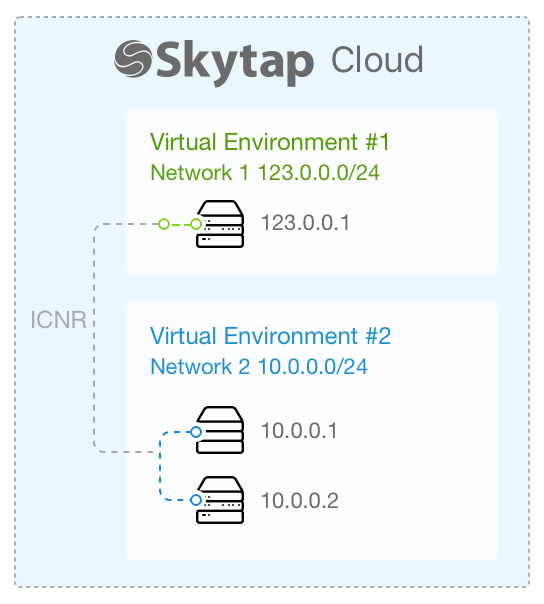The image size is (544, 604).
Task: Click the blue connector node on 10.0.0.2 server
Action: click(x=196, y=500)
